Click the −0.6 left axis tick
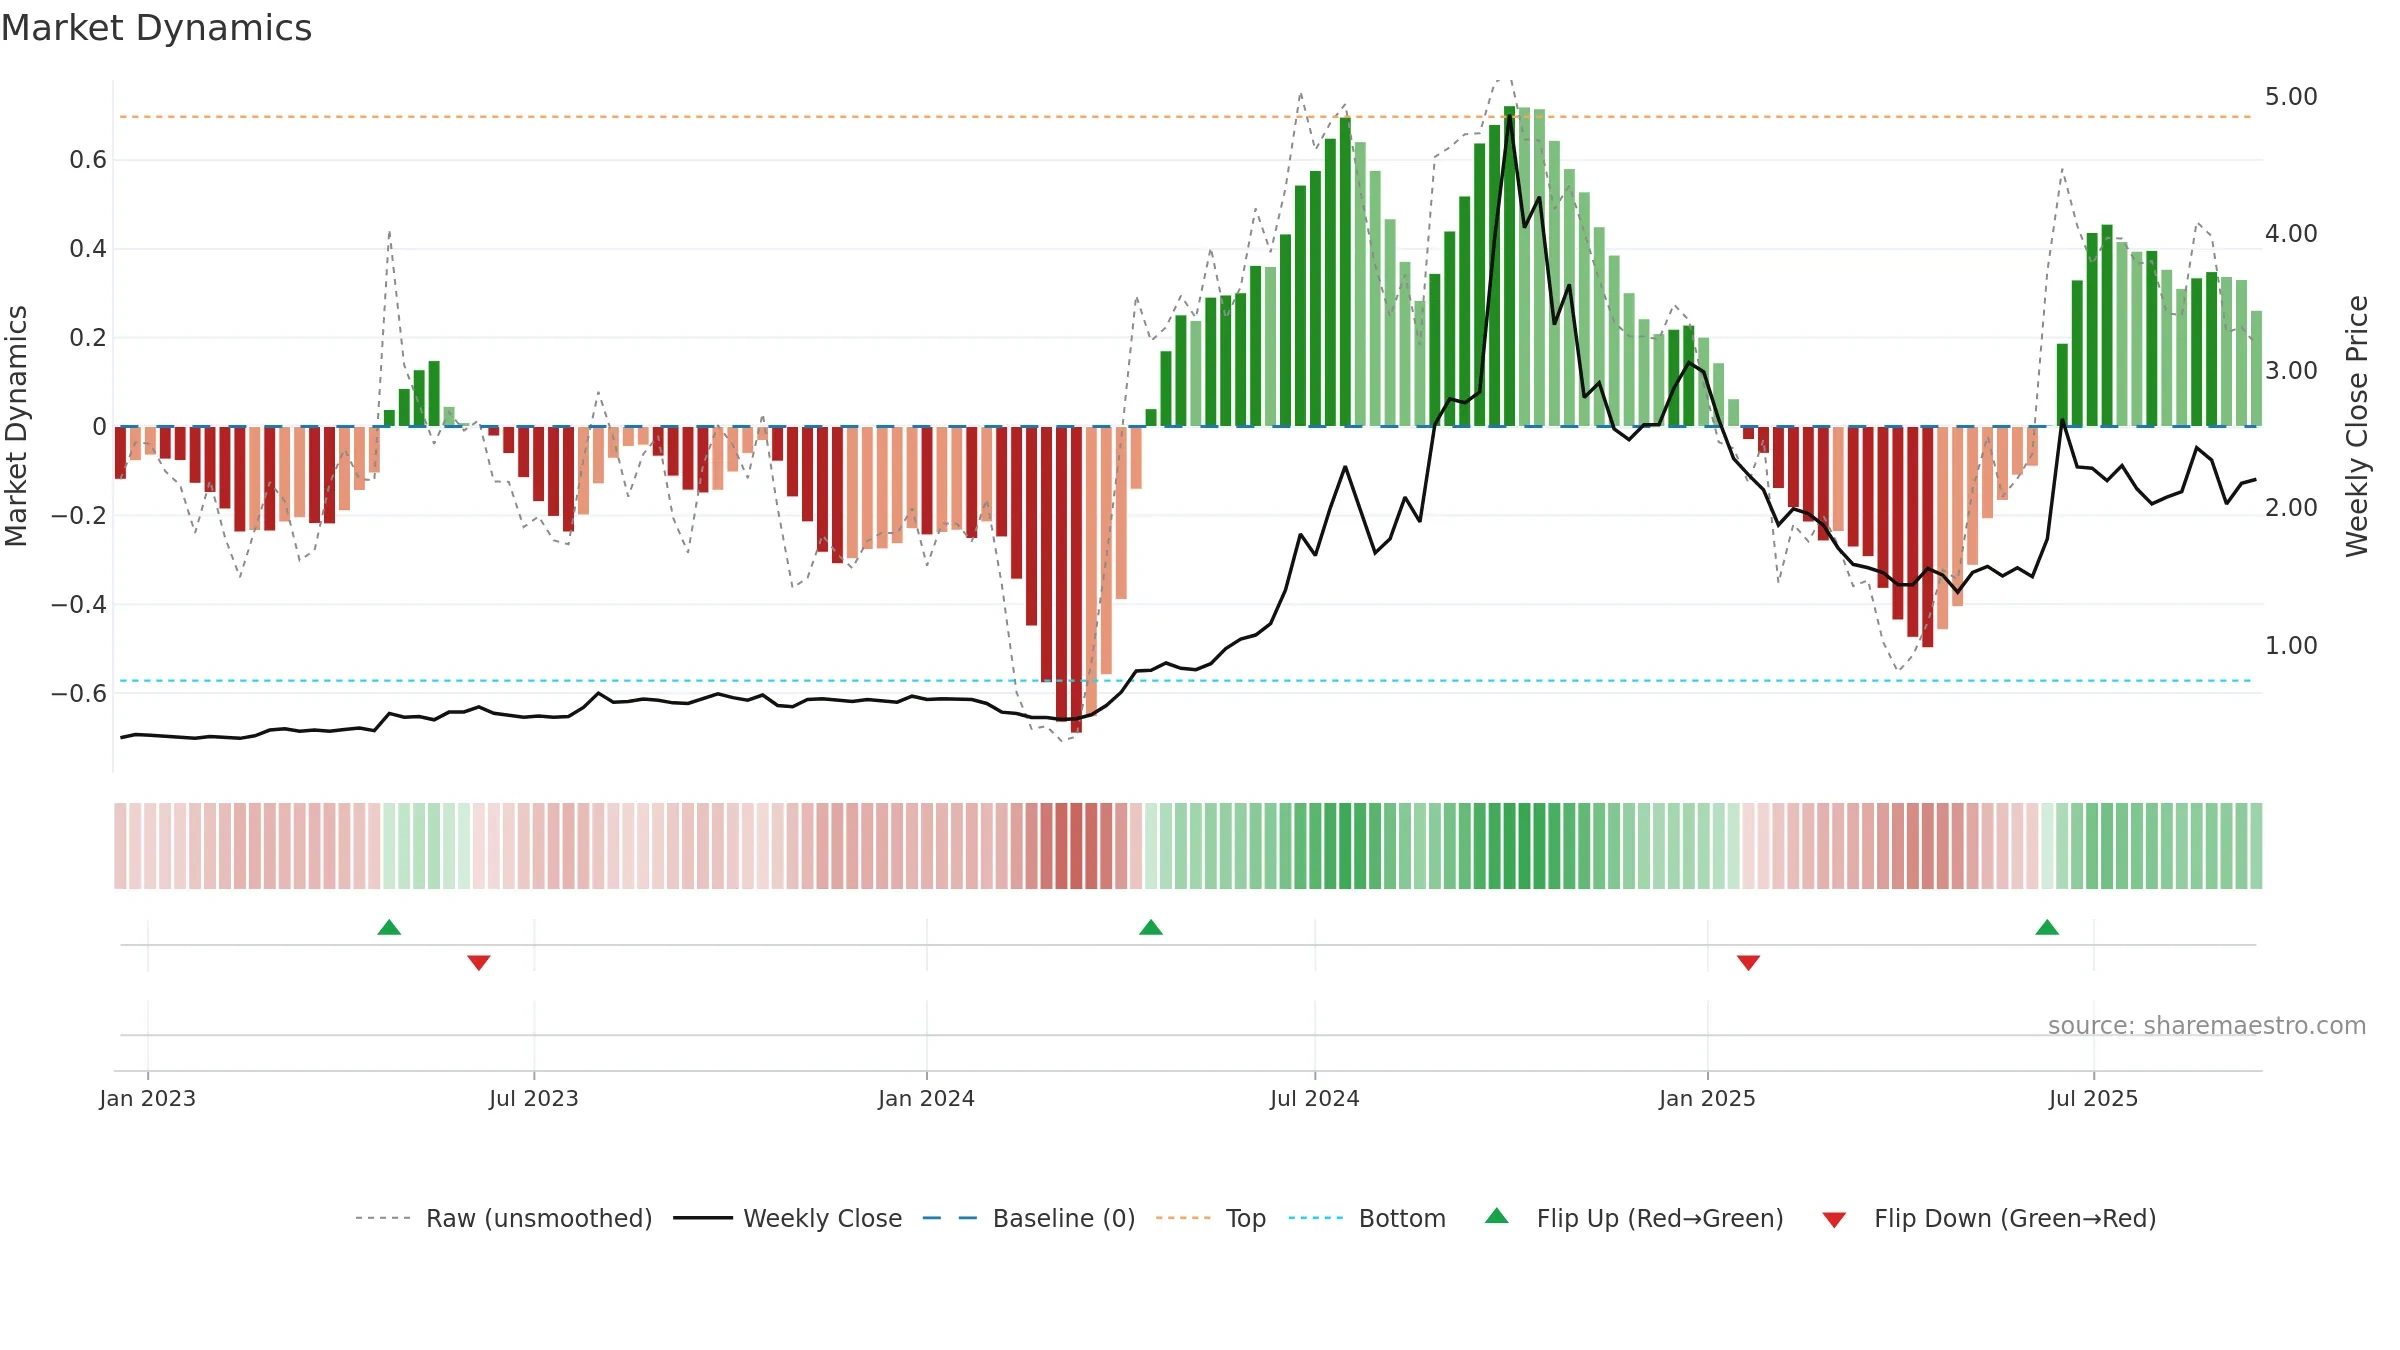Screen dimensions: 2400x1350 [79, 694]
